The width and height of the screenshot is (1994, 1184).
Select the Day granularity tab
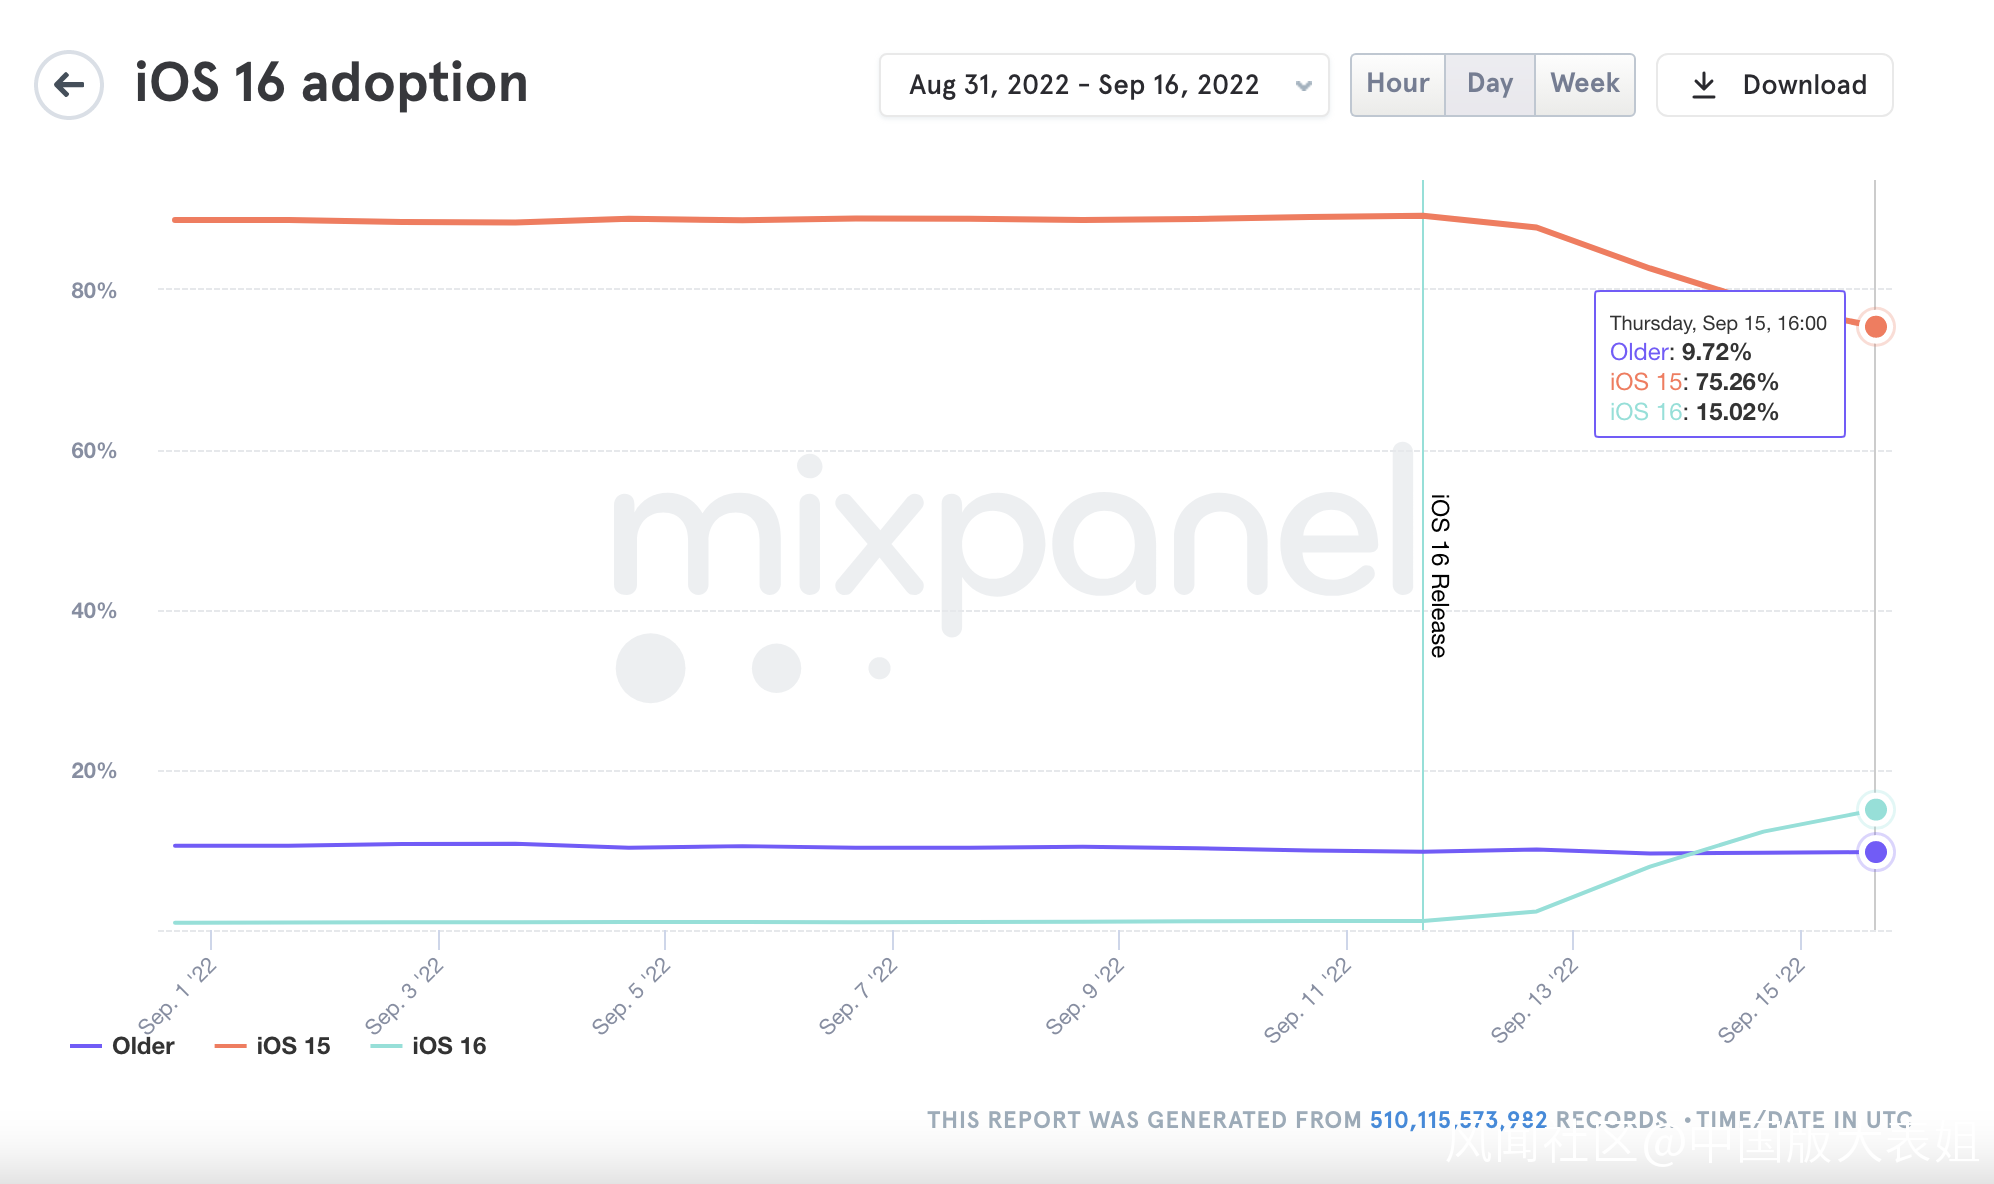pos(1489,84)
